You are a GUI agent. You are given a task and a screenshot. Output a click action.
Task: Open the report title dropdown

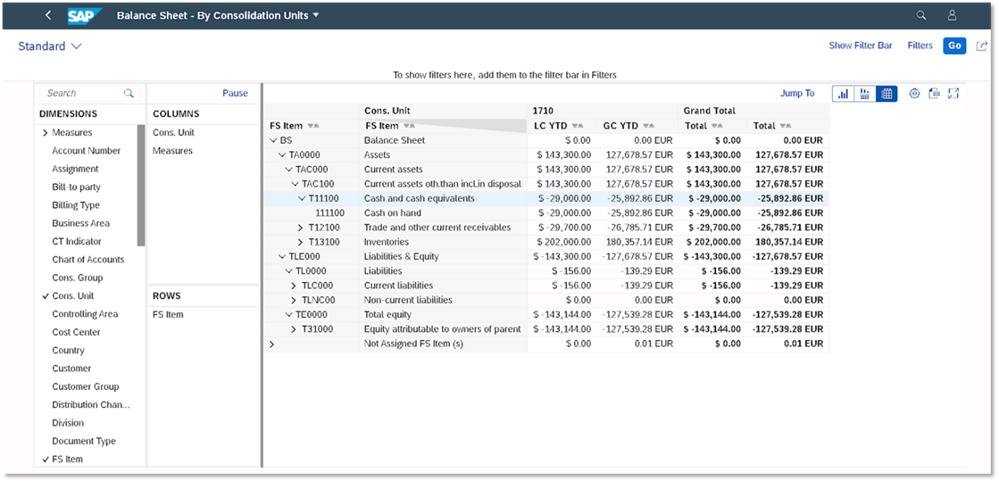pos(317,15)
